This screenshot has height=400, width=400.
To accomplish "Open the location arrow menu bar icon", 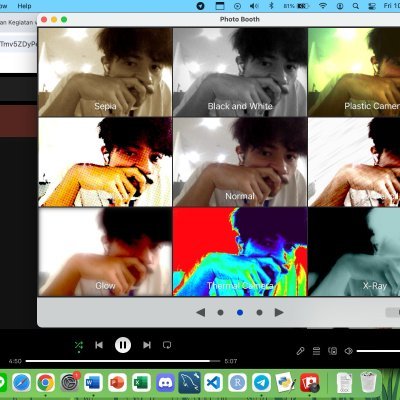I will 200,6.
